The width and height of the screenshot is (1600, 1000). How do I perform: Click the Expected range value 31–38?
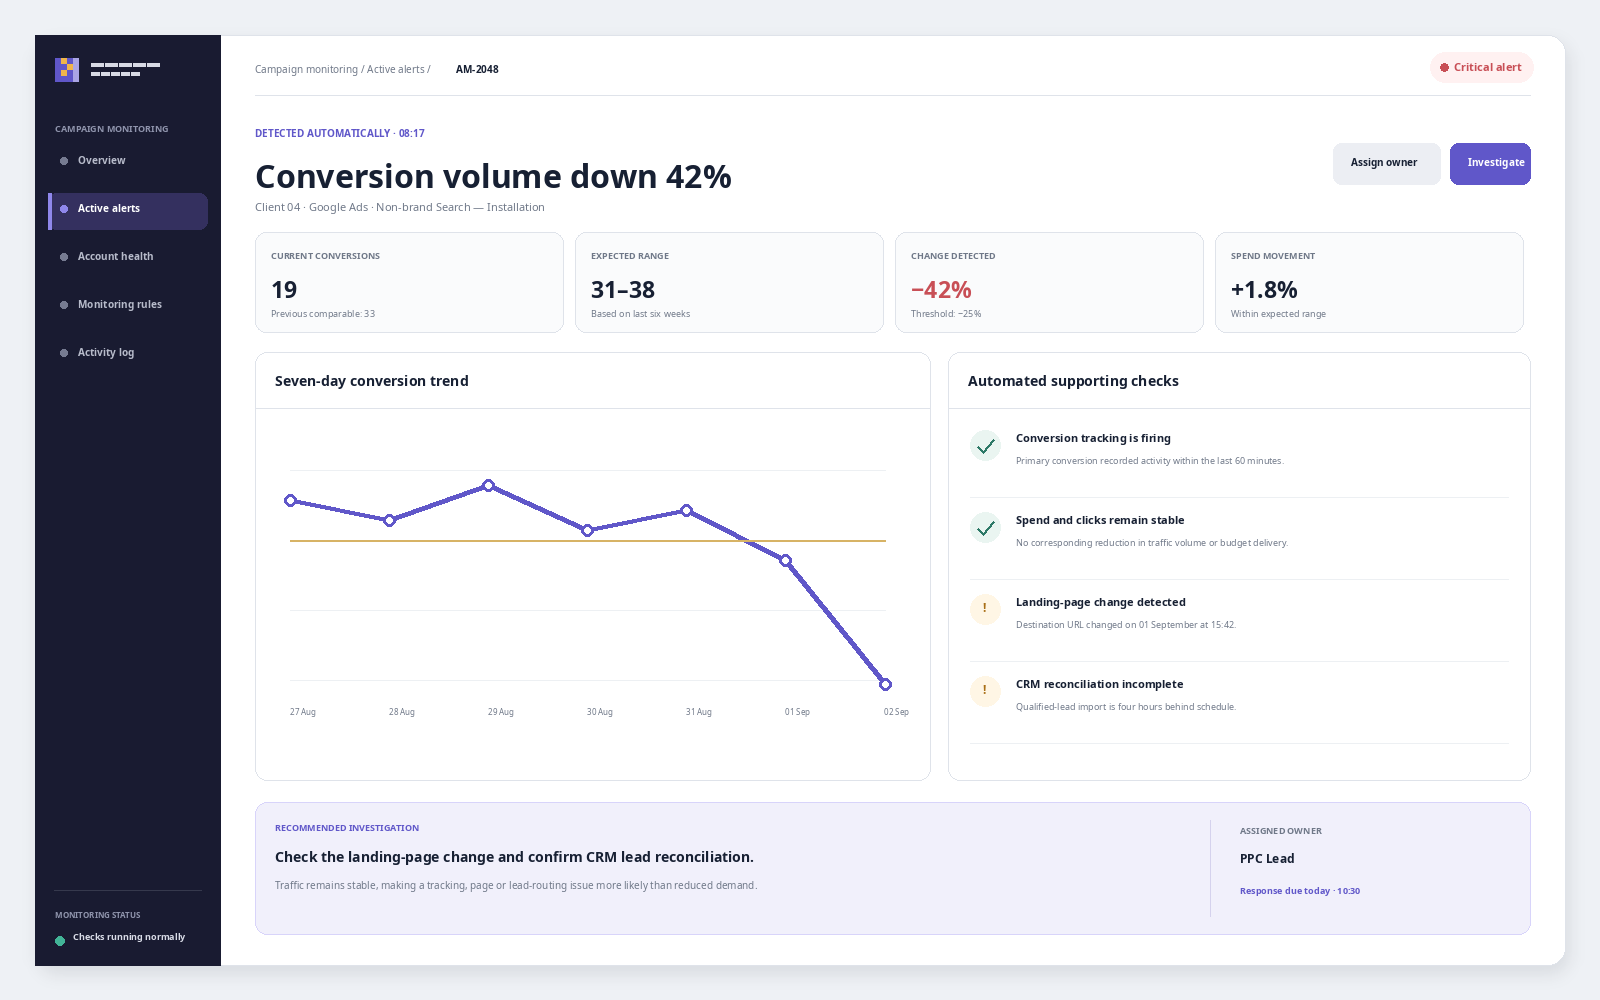623,290
